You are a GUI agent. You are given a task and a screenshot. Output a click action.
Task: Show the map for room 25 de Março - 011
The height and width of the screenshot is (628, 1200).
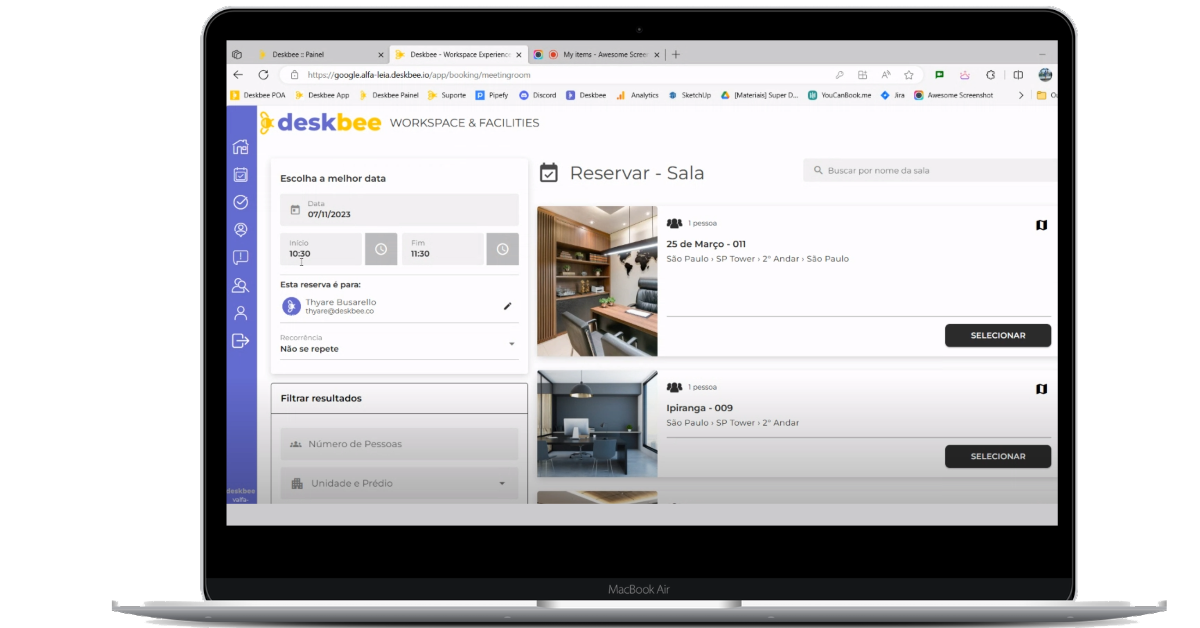(x=1041, y=225)
